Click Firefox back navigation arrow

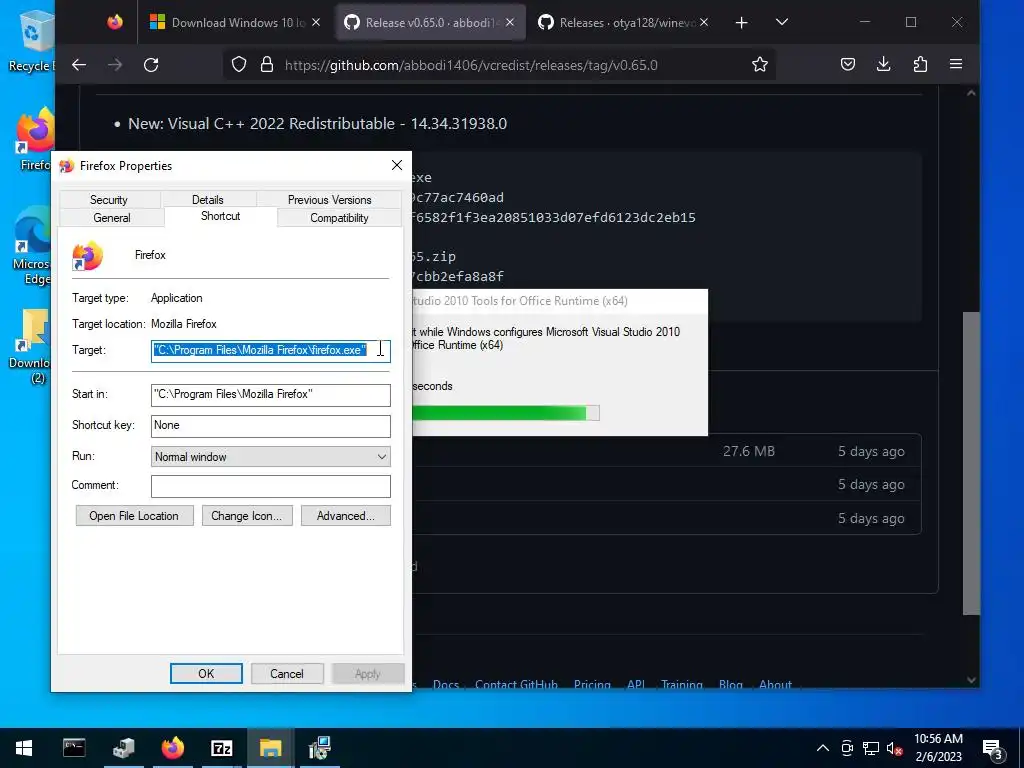point(79,65)
